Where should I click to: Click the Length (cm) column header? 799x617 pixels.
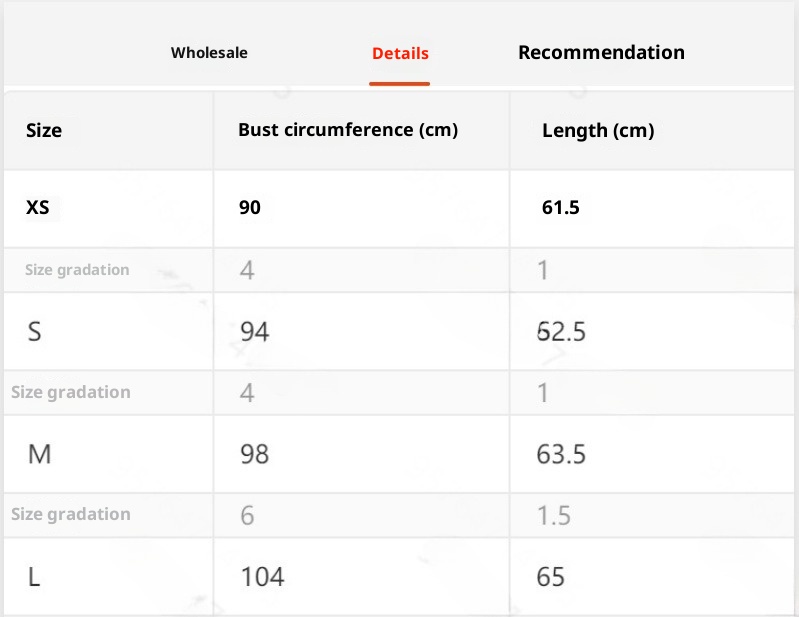598,131
